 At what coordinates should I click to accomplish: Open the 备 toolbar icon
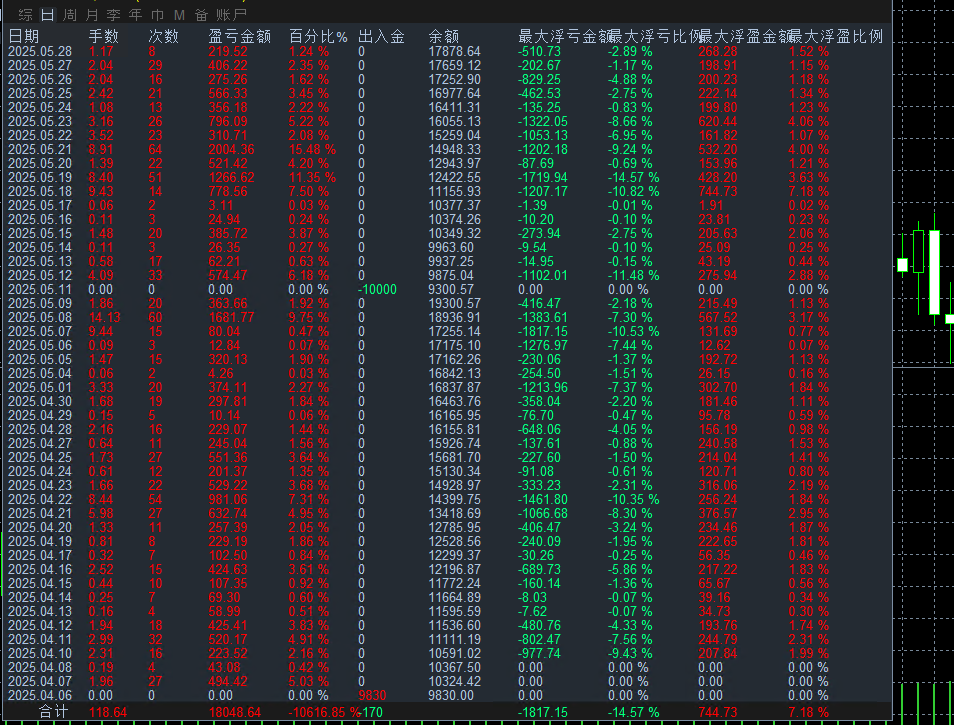pos(202,14)
